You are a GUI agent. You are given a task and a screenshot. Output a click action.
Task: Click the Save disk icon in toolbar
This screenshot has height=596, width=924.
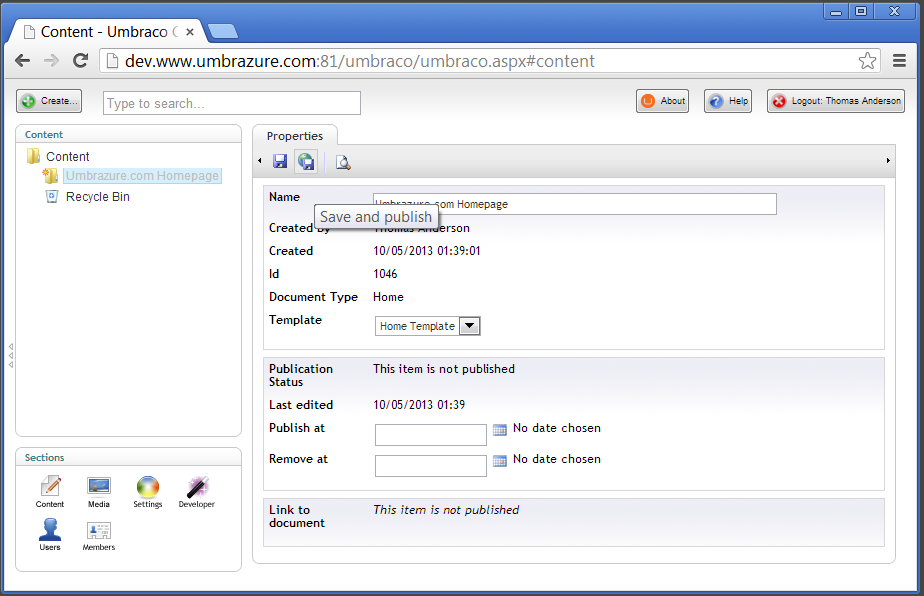280,161
